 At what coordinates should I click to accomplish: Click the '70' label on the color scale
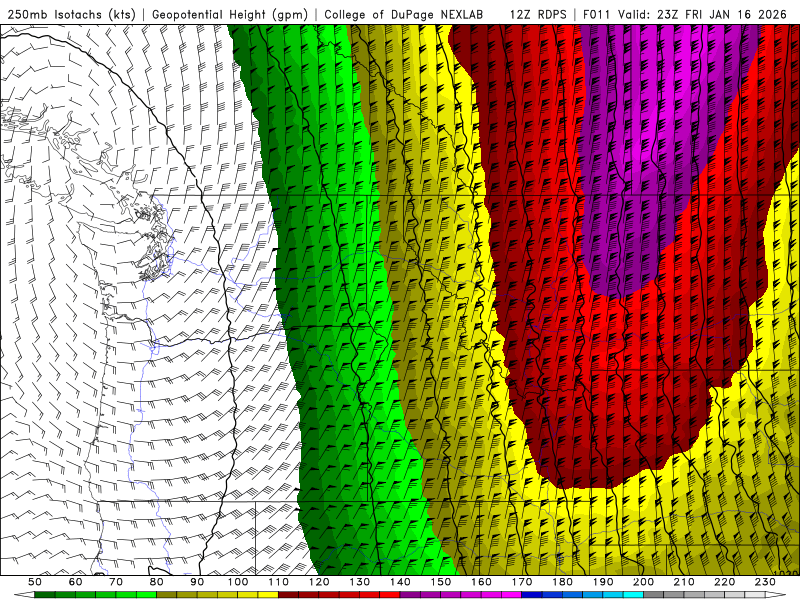[116, 582]
